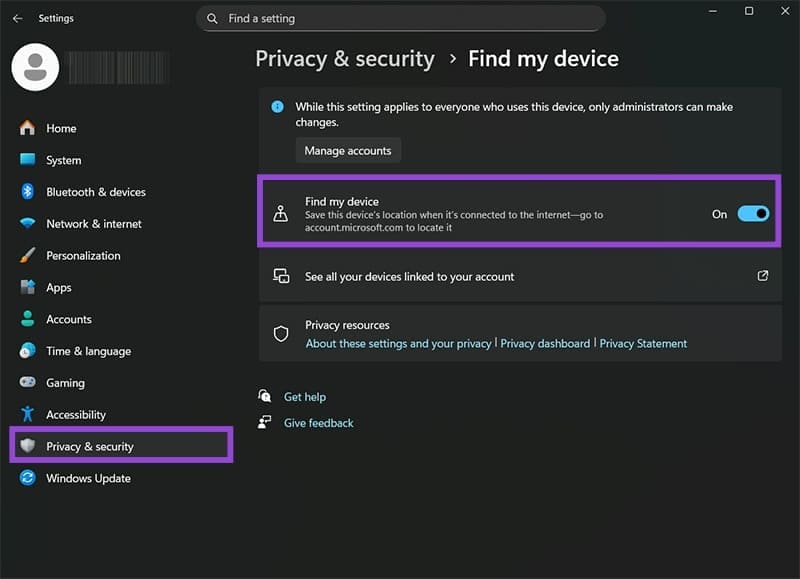Disable the Find my device toggle
800x579 pixels.
tap(752, 213)
